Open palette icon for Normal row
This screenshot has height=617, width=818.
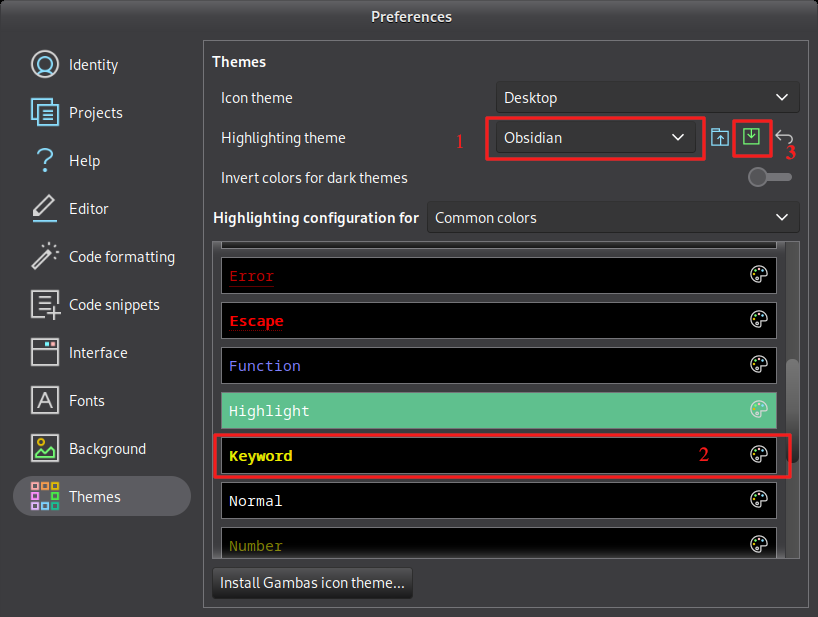759,500
